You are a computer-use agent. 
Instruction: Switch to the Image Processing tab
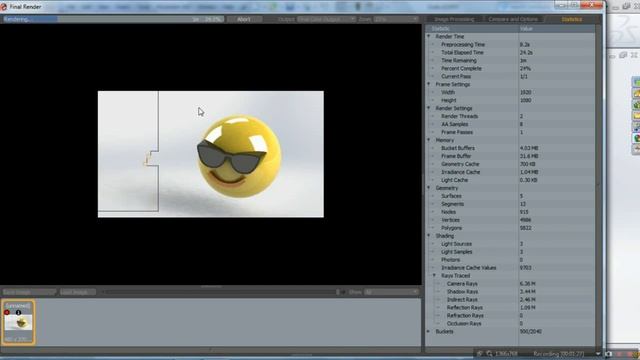tap(454, 19)
